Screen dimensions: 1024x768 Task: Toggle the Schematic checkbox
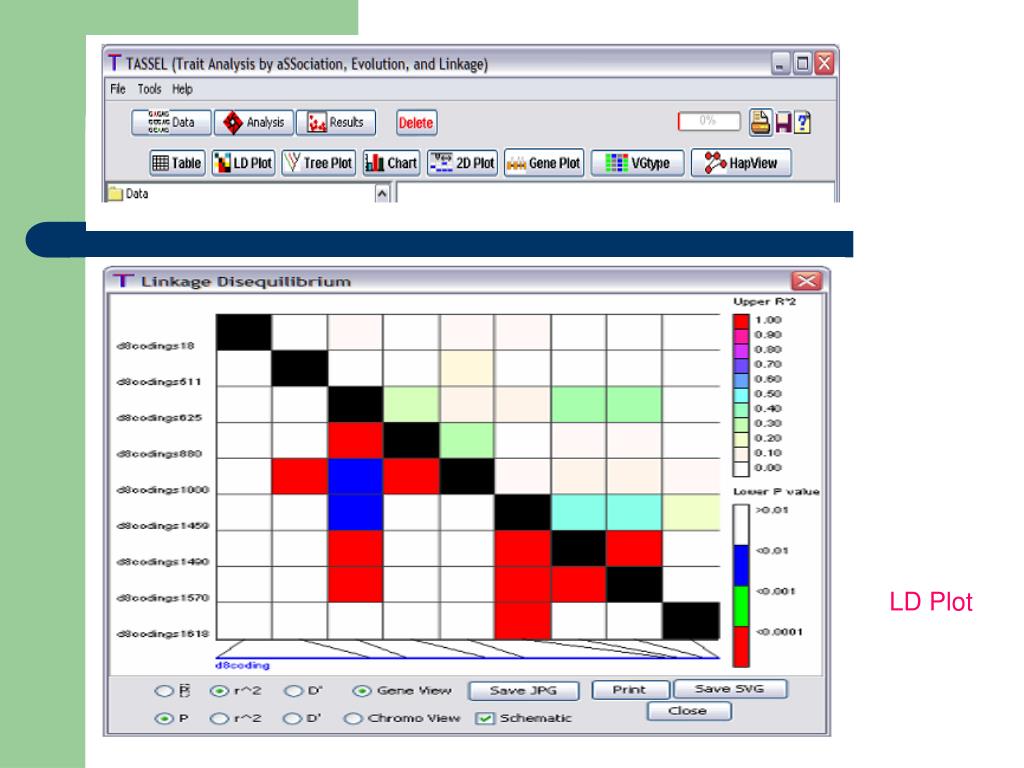pos(485,718)
